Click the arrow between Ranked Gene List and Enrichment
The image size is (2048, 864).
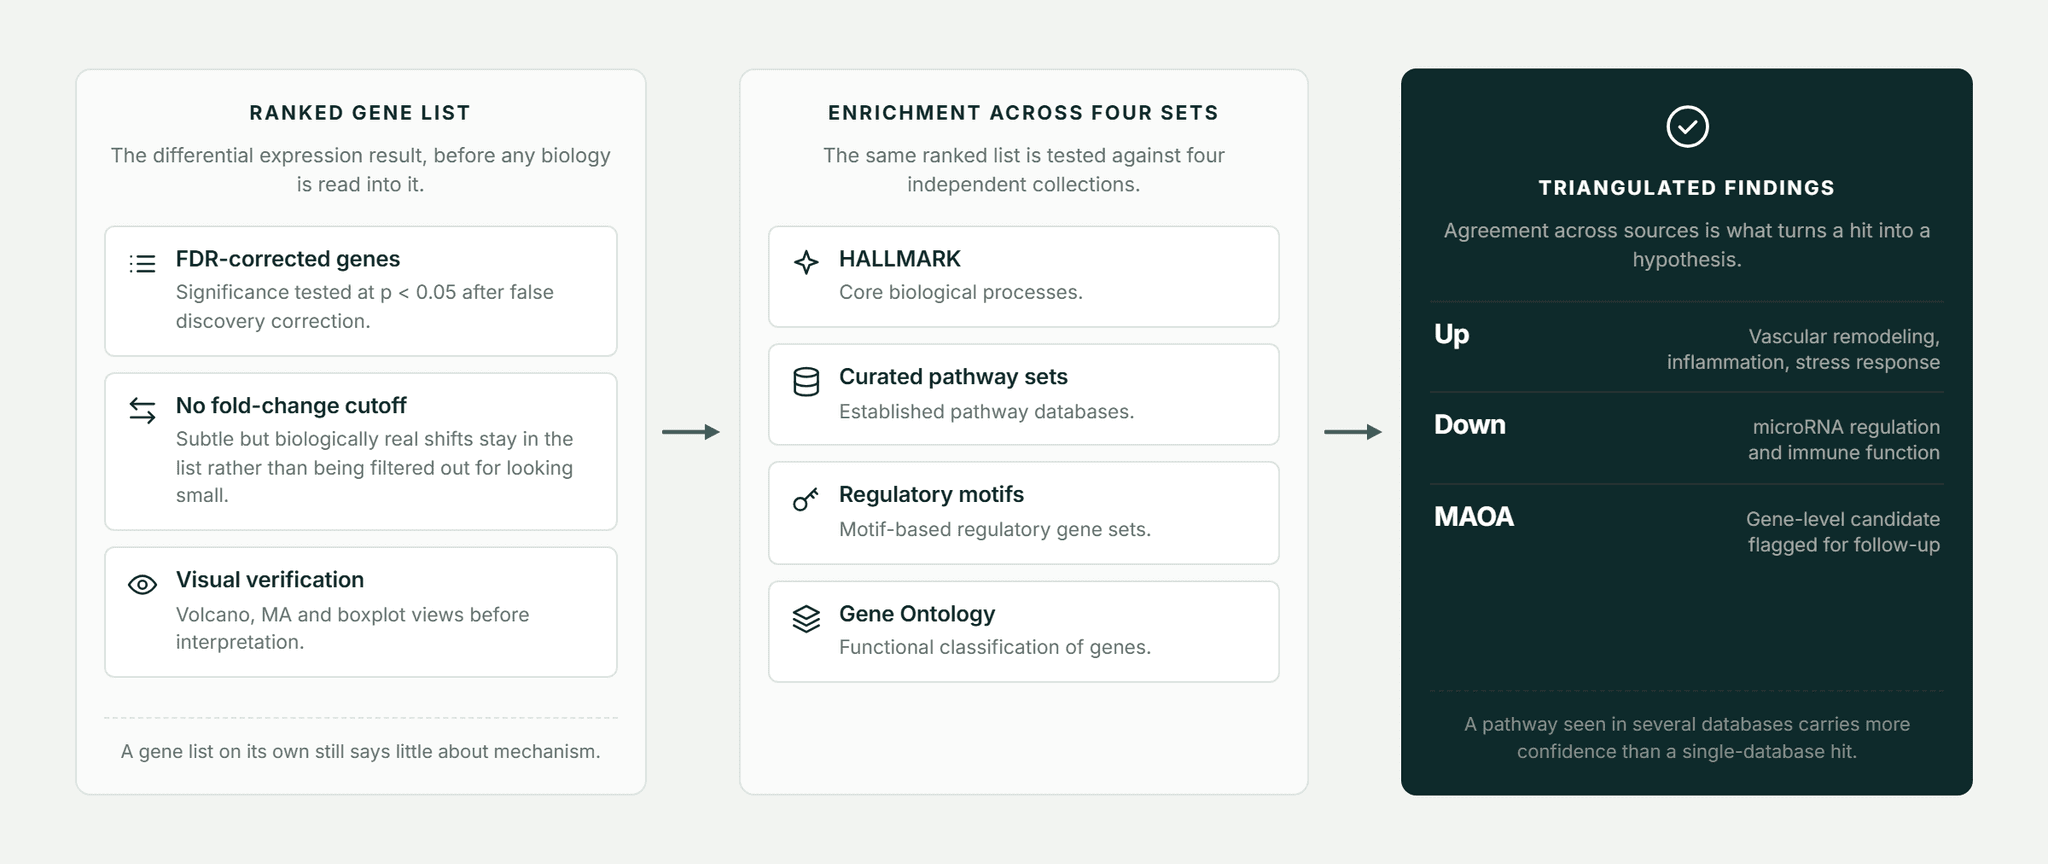[x=691, y=432]
